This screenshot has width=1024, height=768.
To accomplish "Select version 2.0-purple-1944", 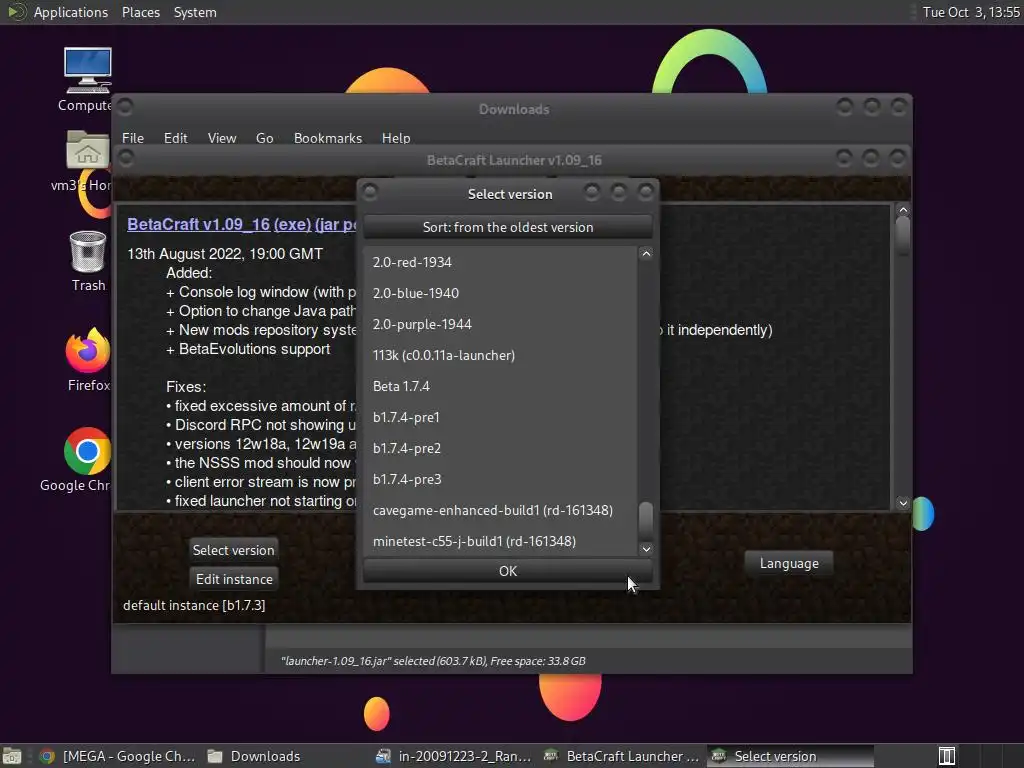I will [500, 324].
